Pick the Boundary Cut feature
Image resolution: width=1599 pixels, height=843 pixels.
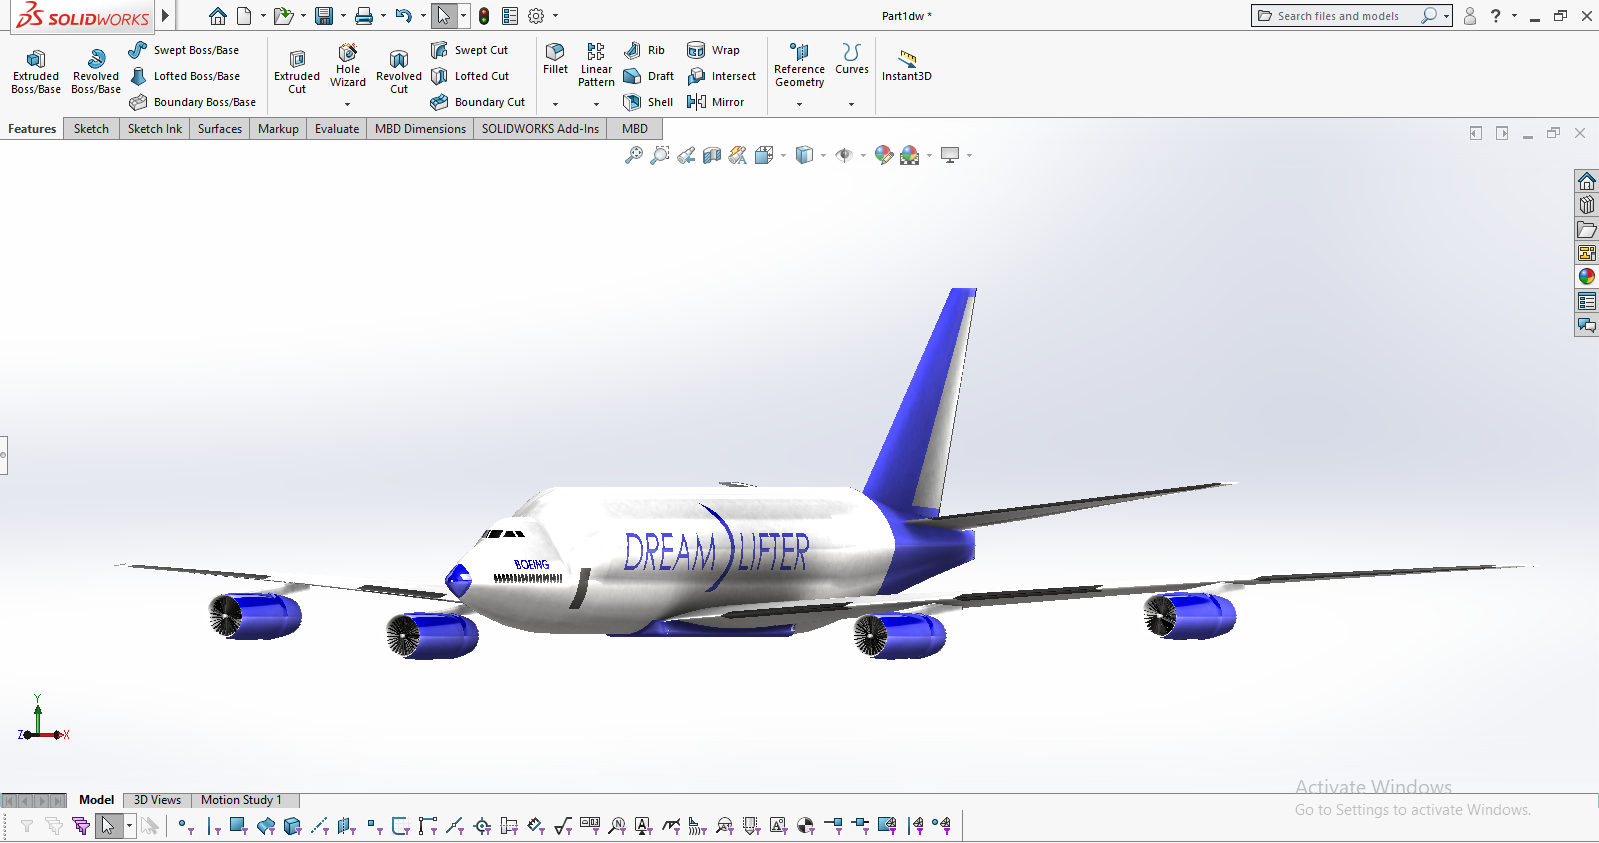point(478,102)
